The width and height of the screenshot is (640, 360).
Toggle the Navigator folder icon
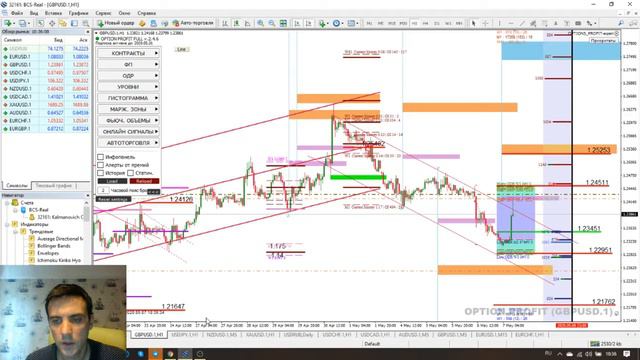pyautogui.click(x=63, y=23)
